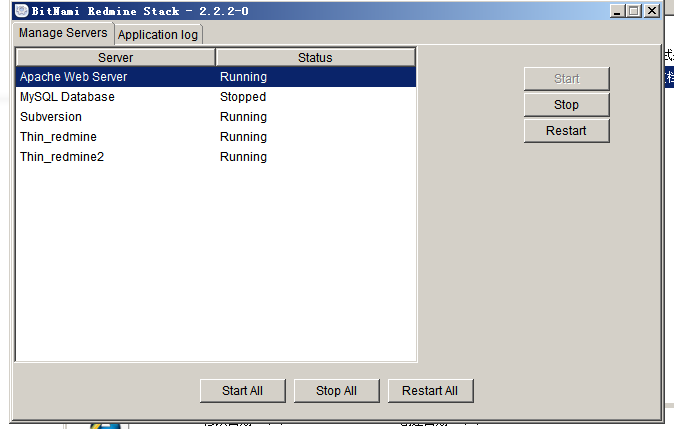This screenshot has height=429, width=674.
Task: Stop all servers with Stop All
Action: coord(337,391)
